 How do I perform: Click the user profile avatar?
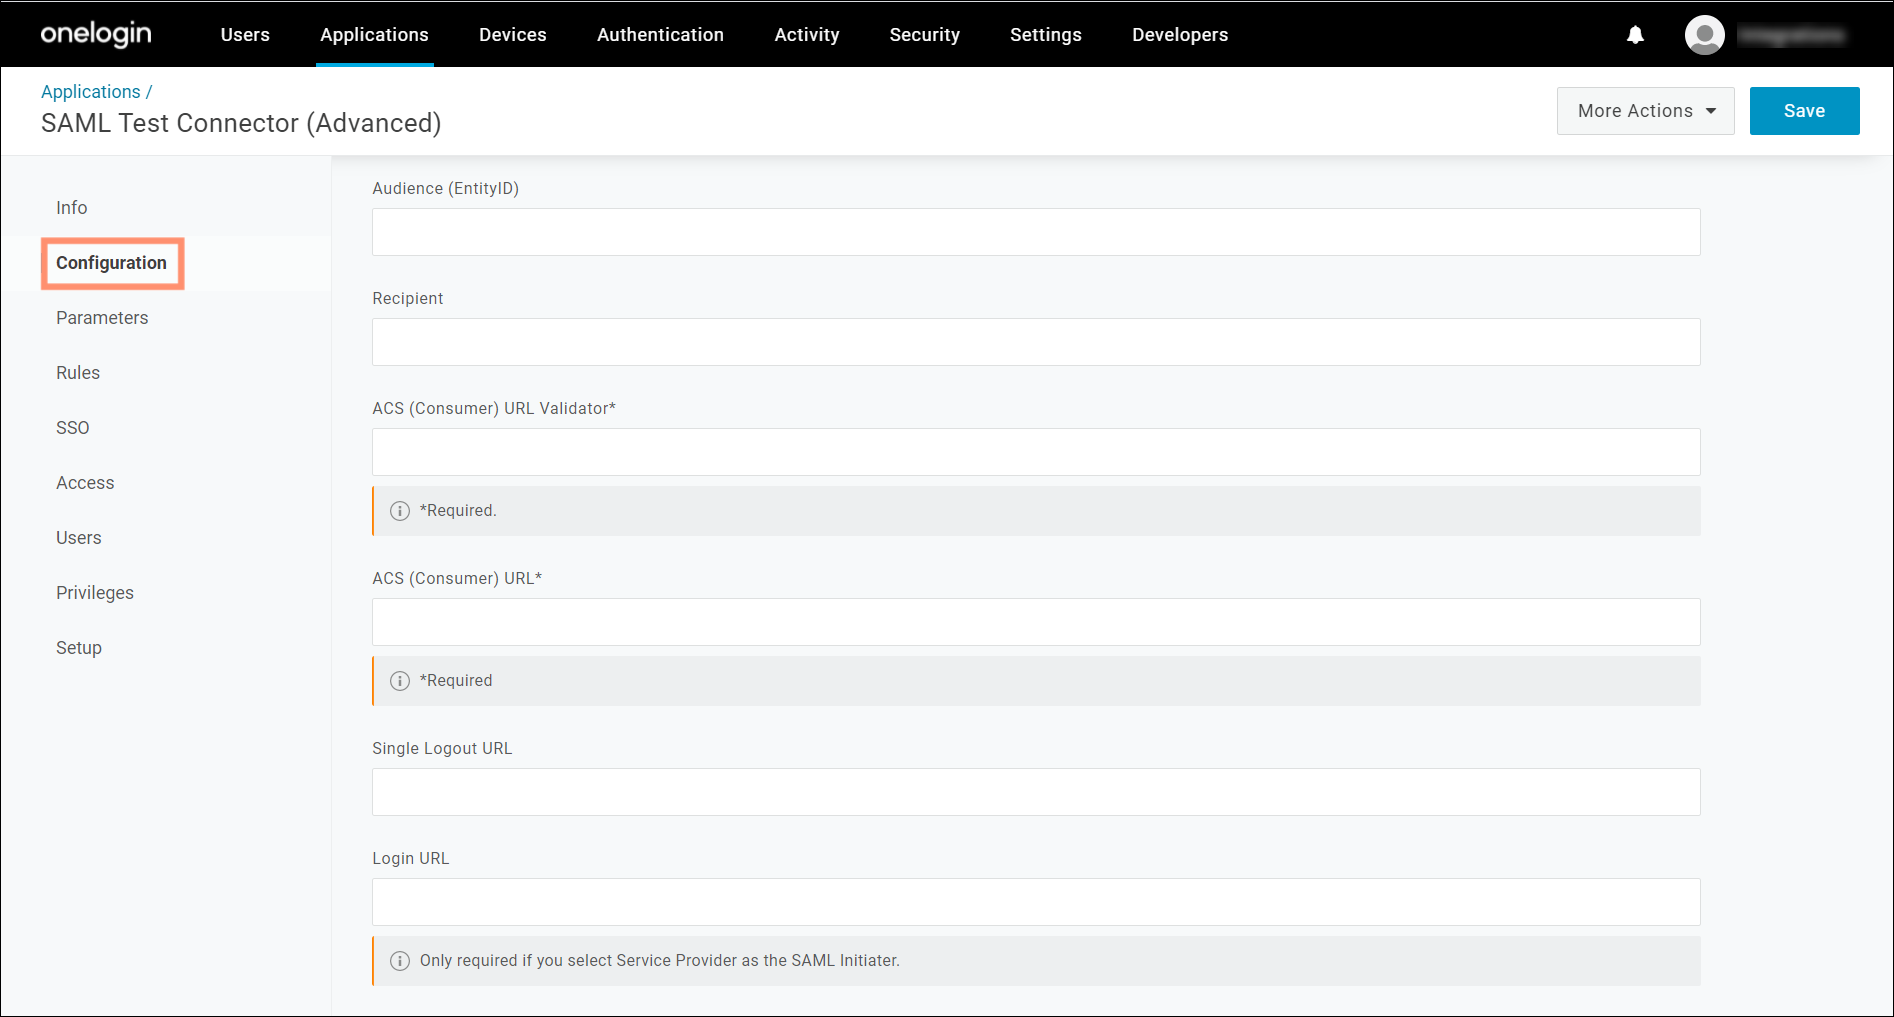pos(1704,35)
